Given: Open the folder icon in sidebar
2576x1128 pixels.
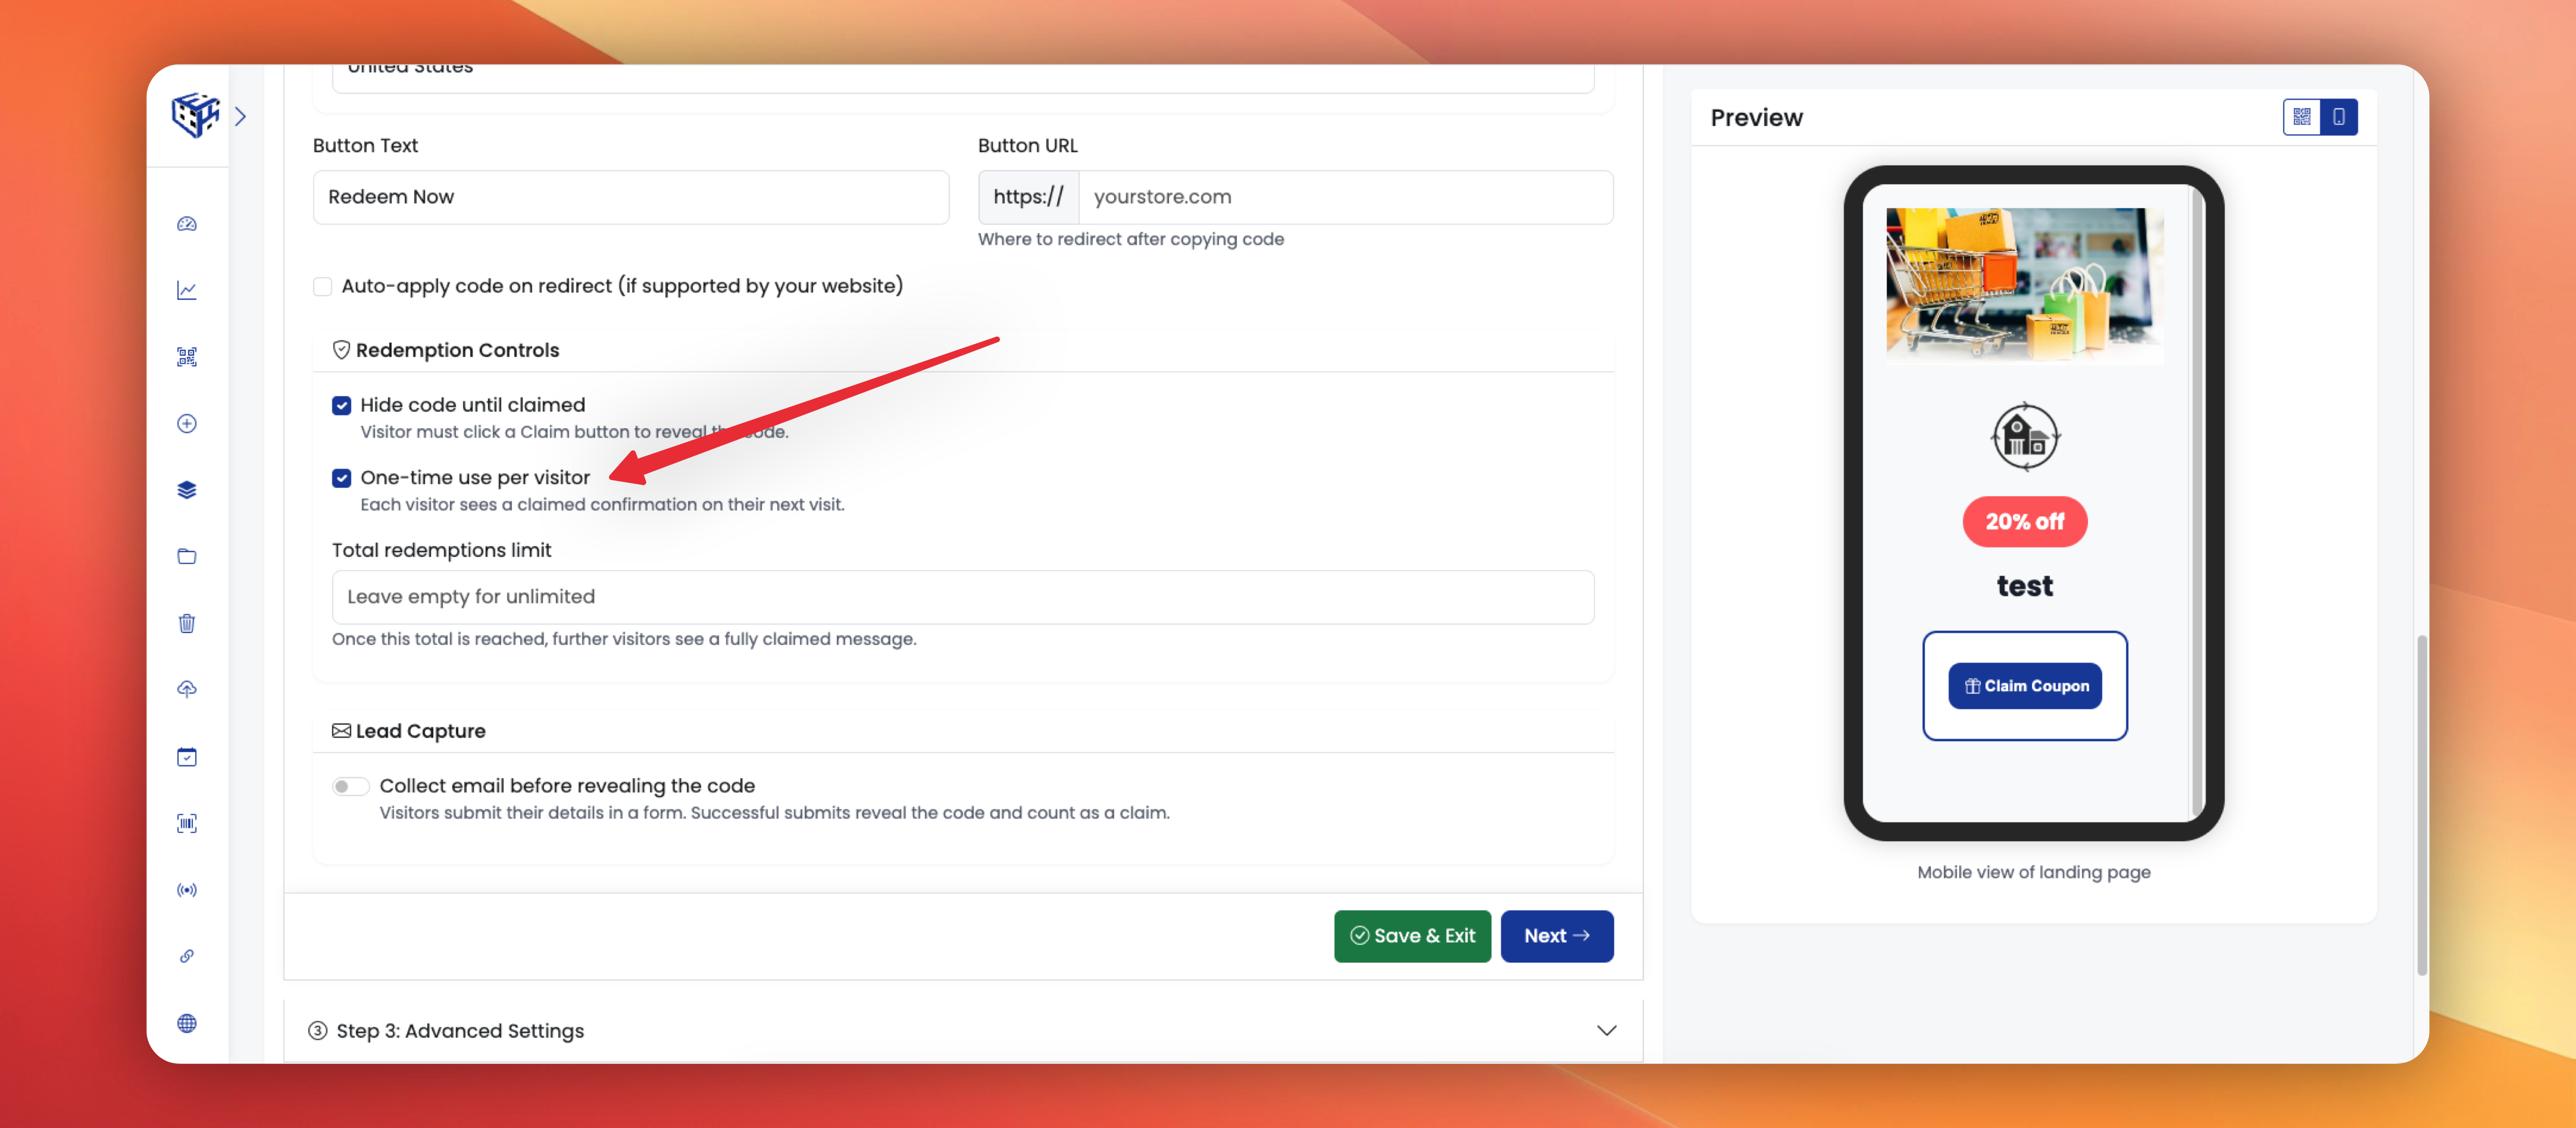Looking at the screenshot, I should tap(187, 556).
